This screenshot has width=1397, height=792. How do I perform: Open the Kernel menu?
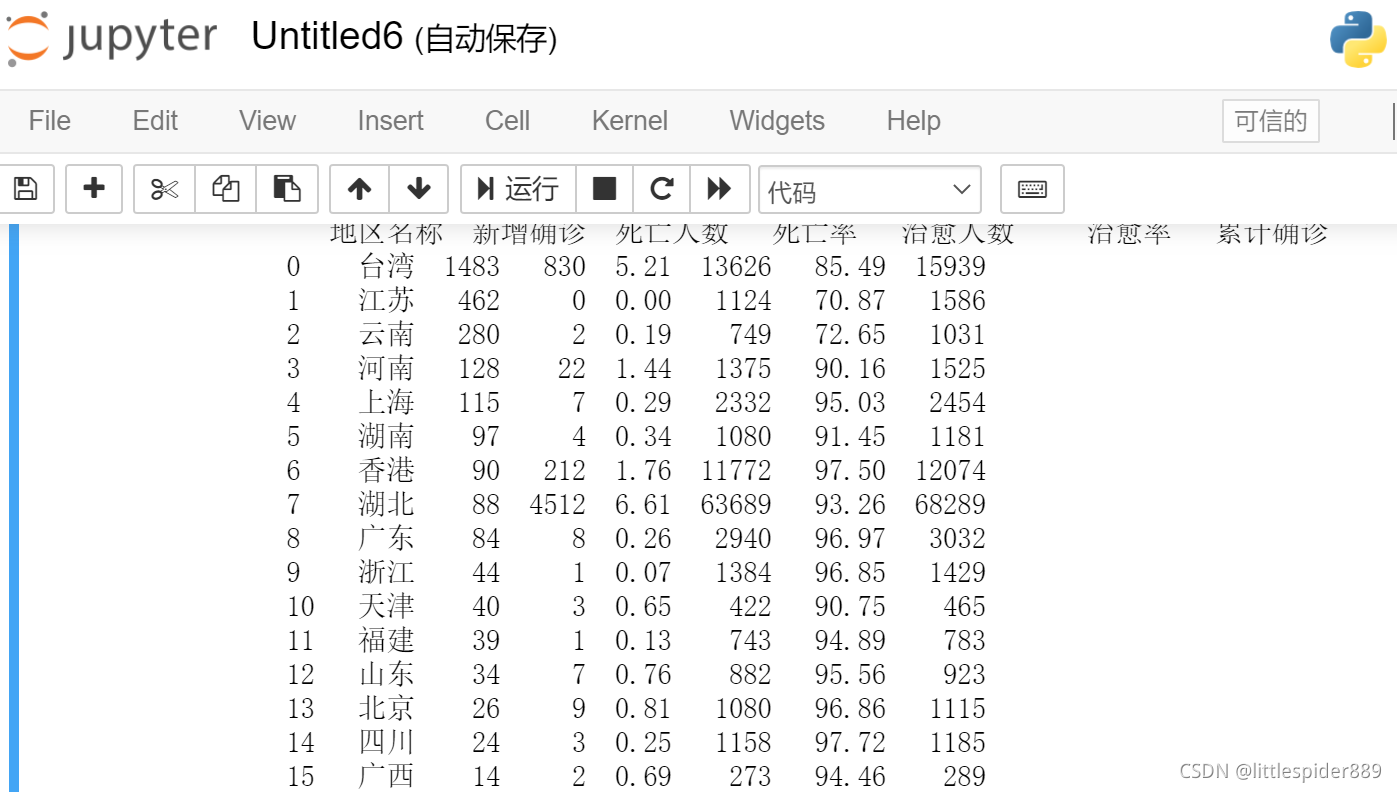point(629,120)
